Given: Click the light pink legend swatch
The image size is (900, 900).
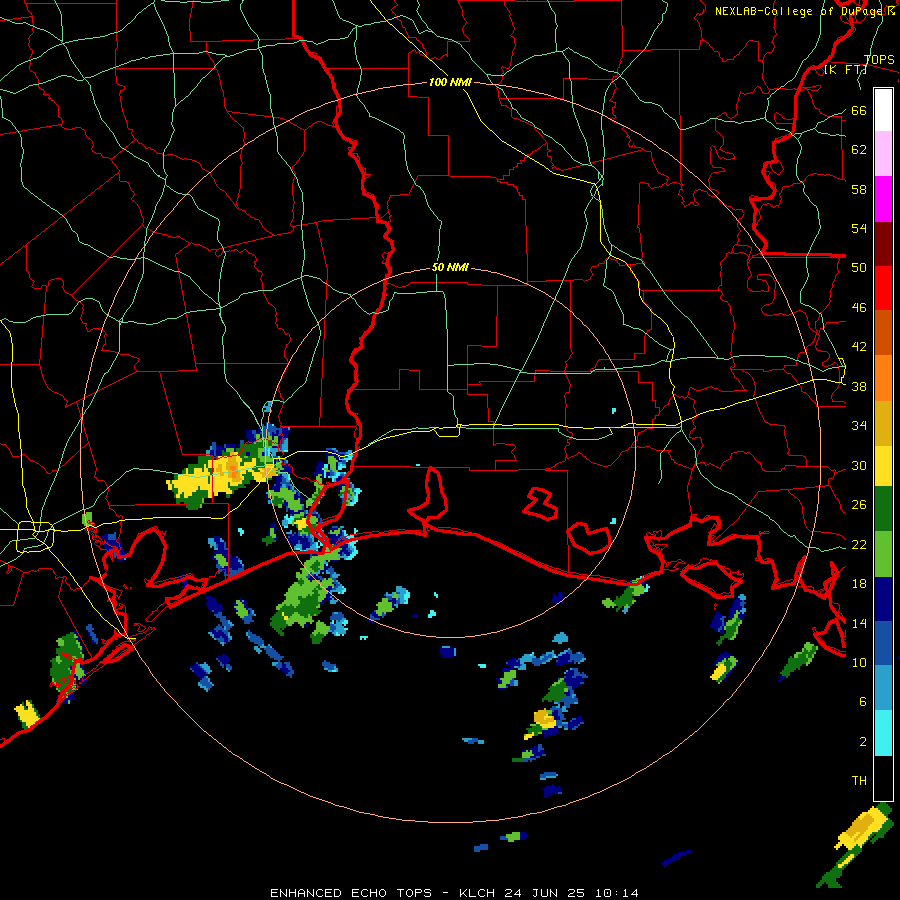Looking at the screenshot, I should click(x=883, y=154).
